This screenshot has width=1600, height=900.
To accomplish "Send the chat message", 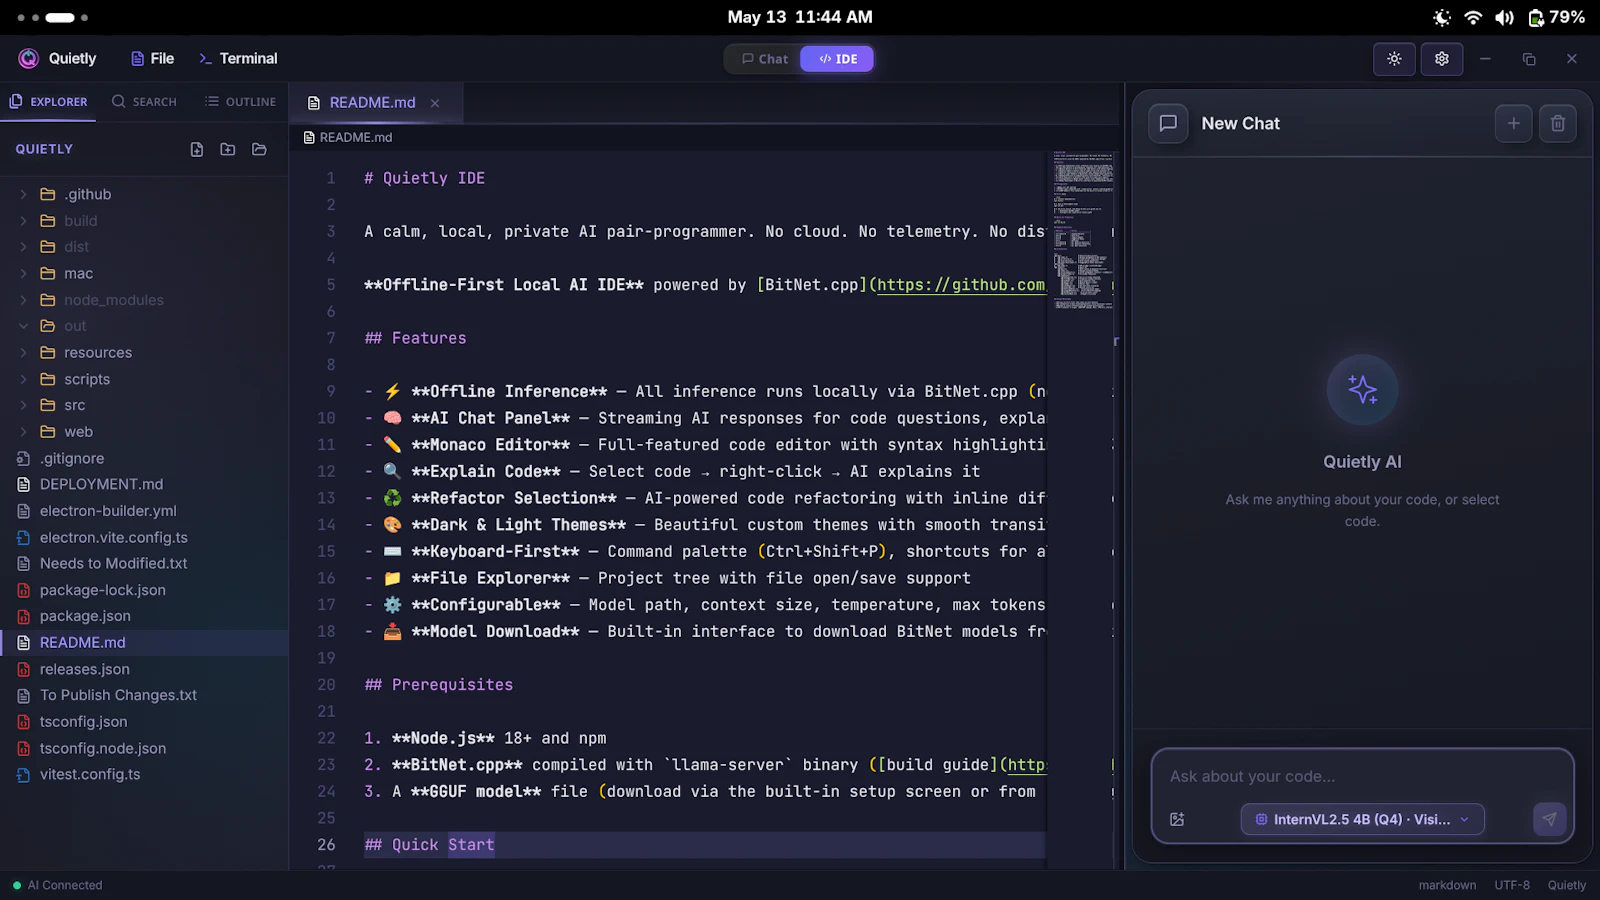I will 1549,819.
